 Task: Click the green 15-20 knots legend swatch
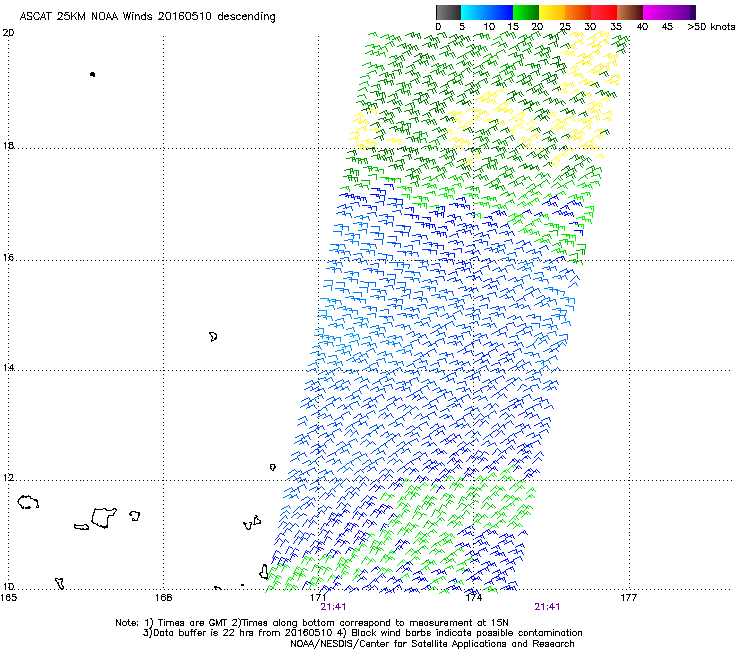pyautogui.click(x=526, y=12)
